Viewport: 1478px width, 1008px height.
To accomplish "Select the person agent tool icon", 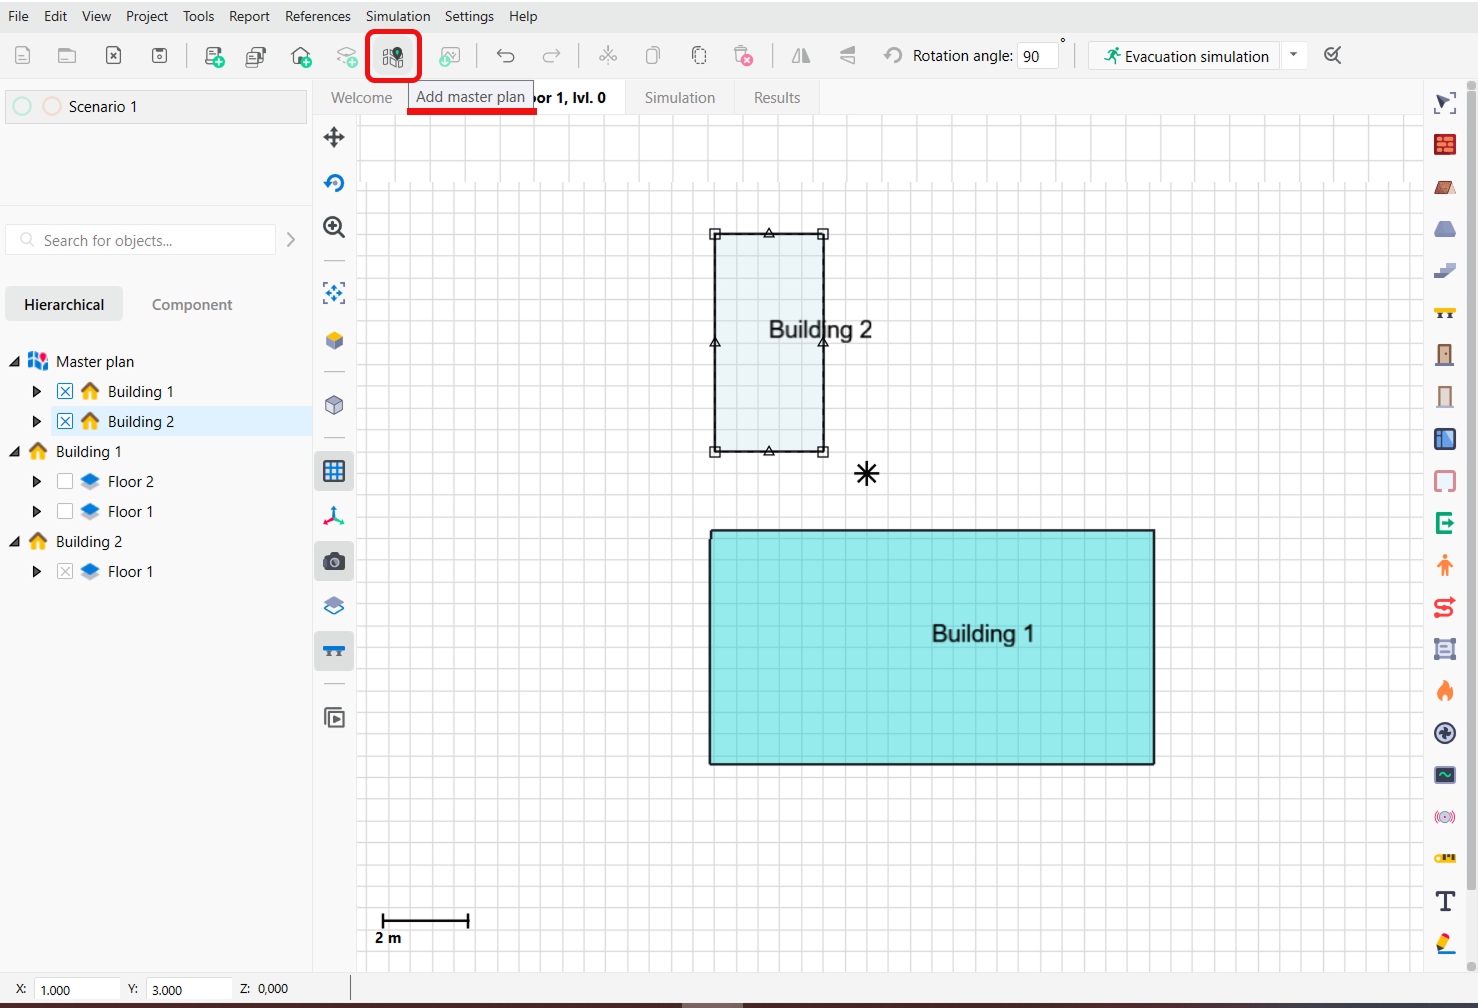I will (x=1445, y=565).
